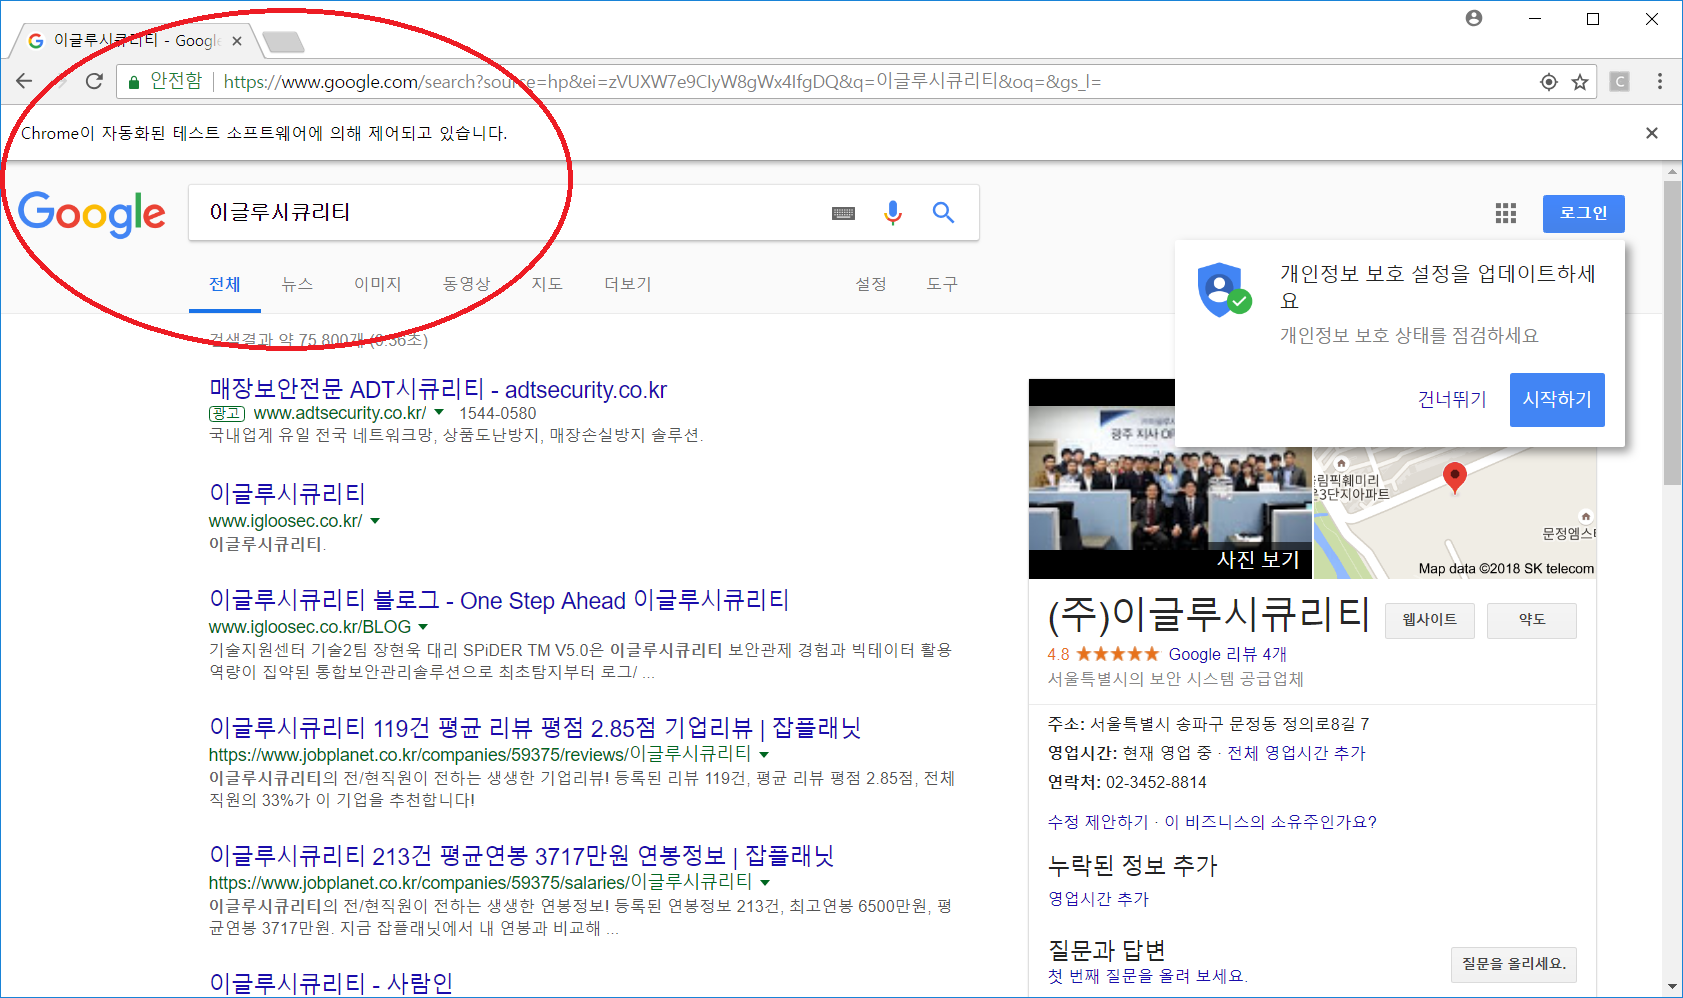Open the 설정 menu

(871, 284)
